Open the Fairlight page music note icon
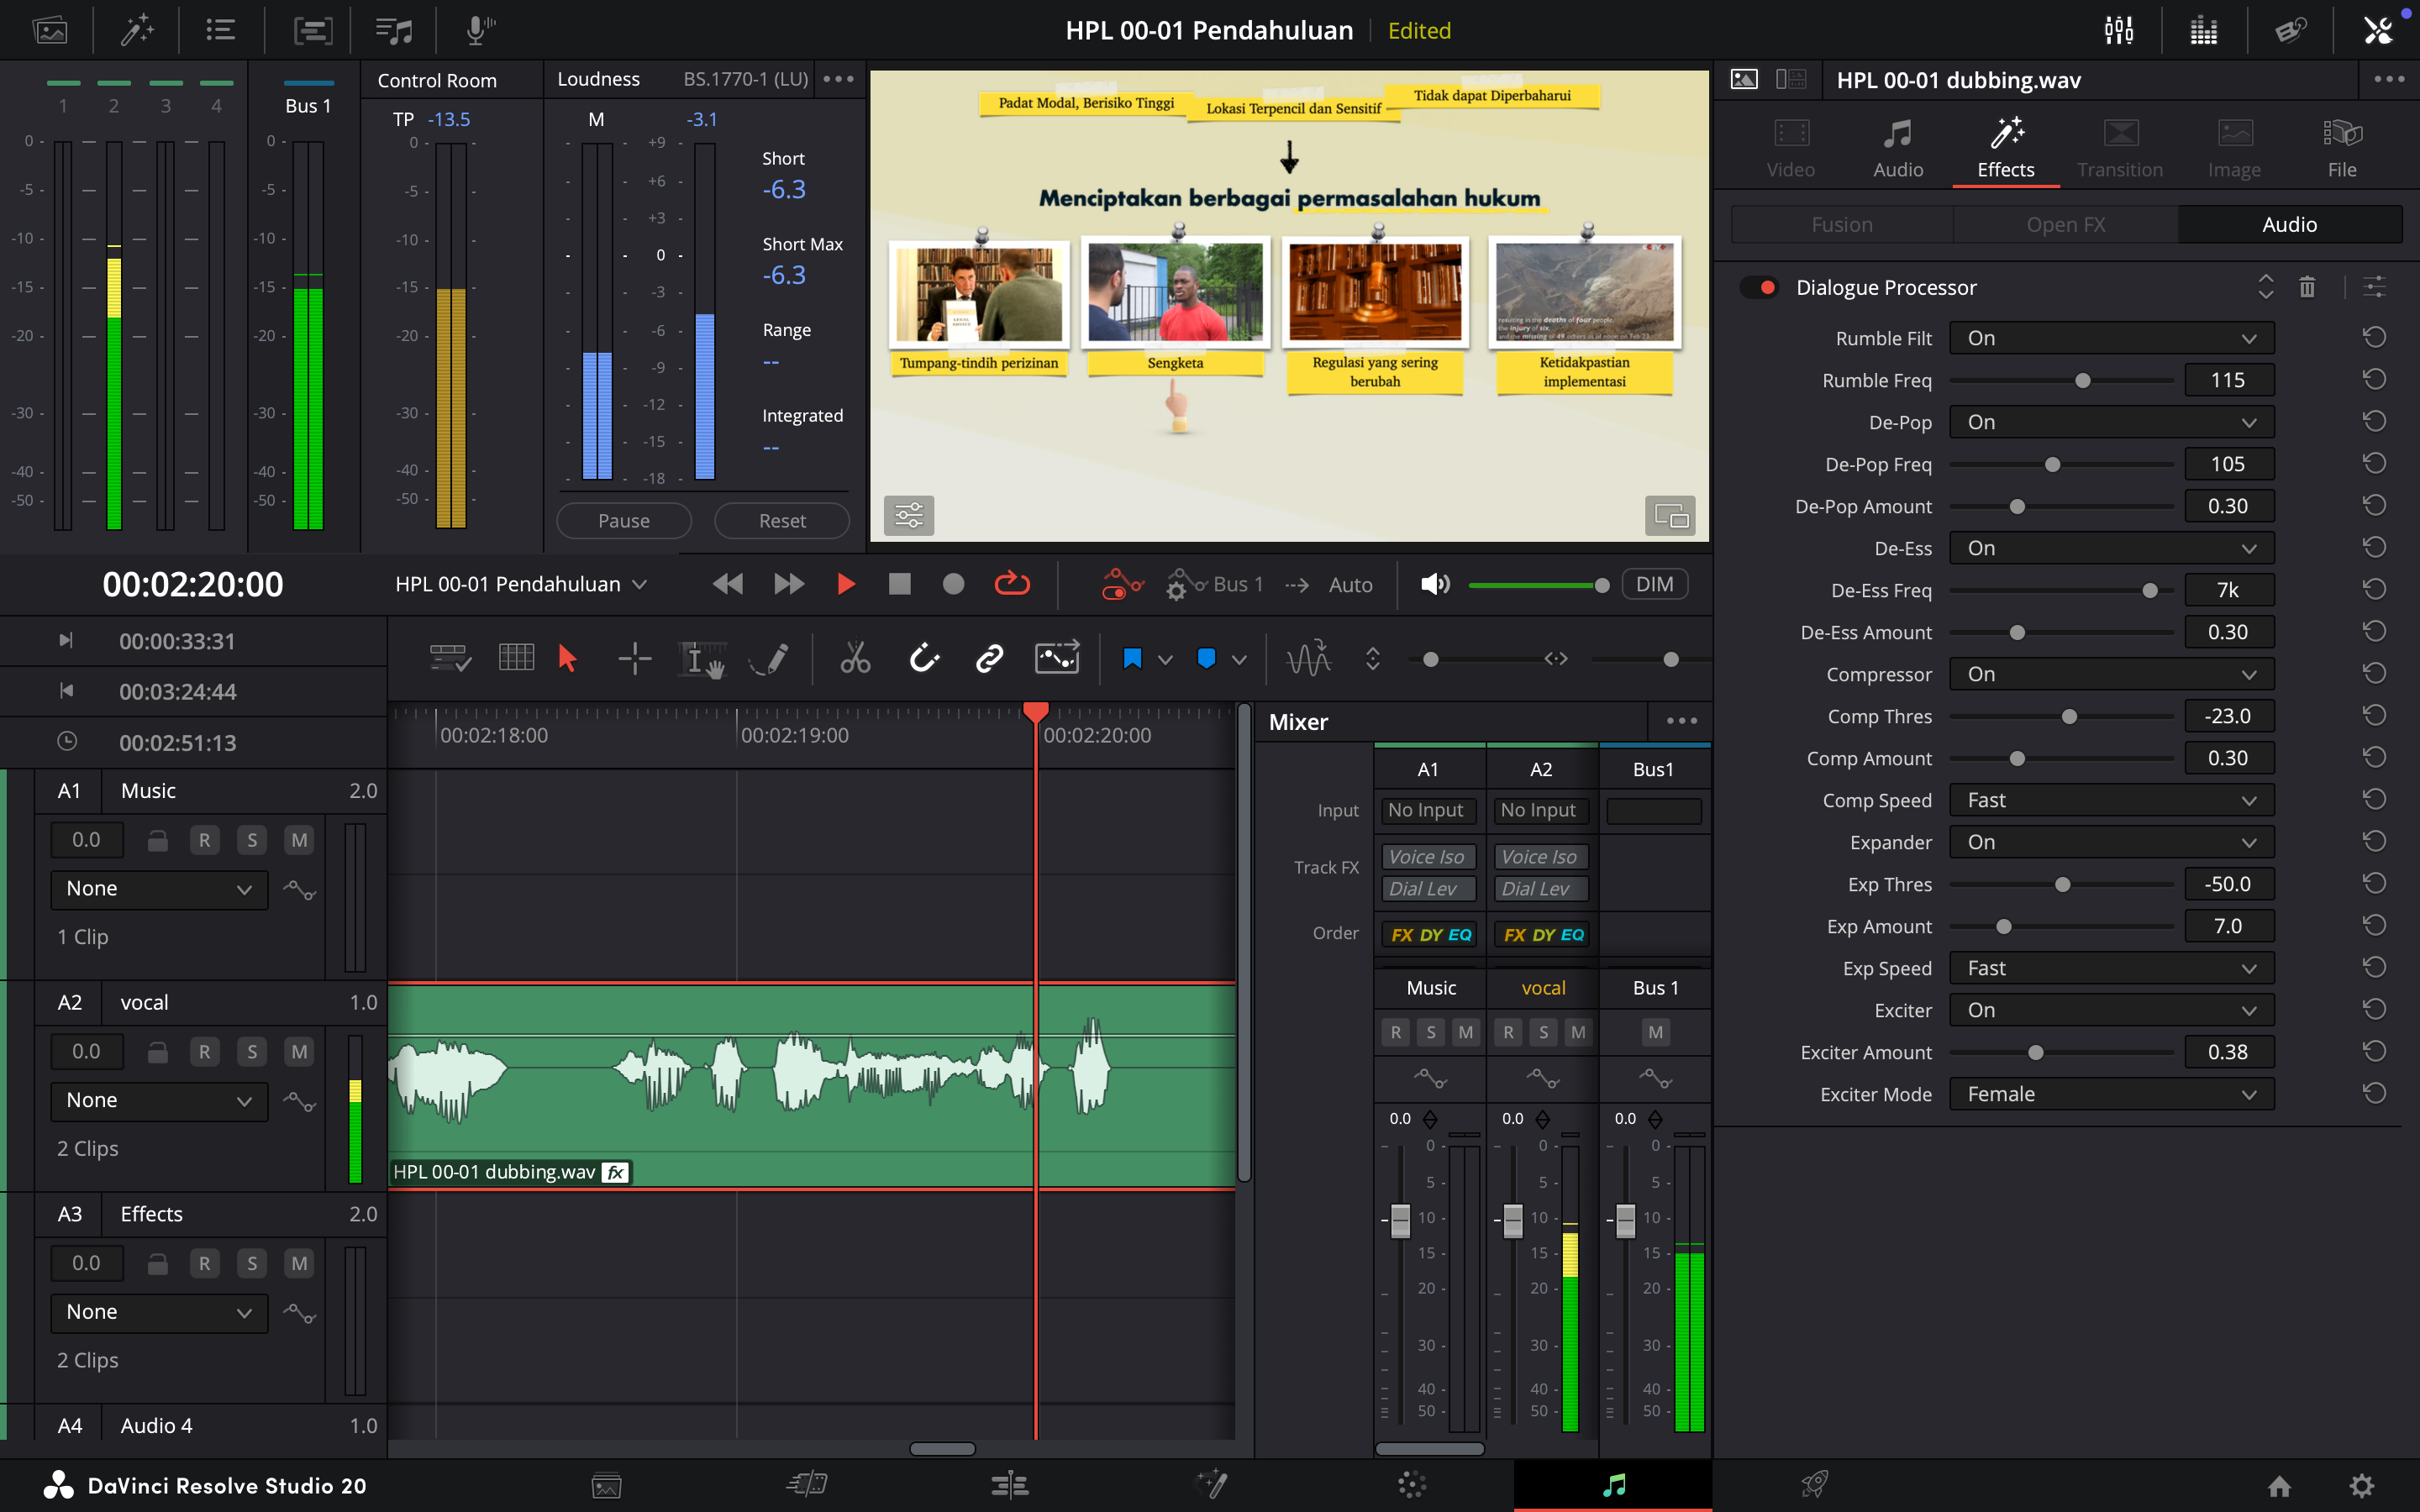The height and width of the screenshot is (1512, 2420). click(x=1613, y=1485)
